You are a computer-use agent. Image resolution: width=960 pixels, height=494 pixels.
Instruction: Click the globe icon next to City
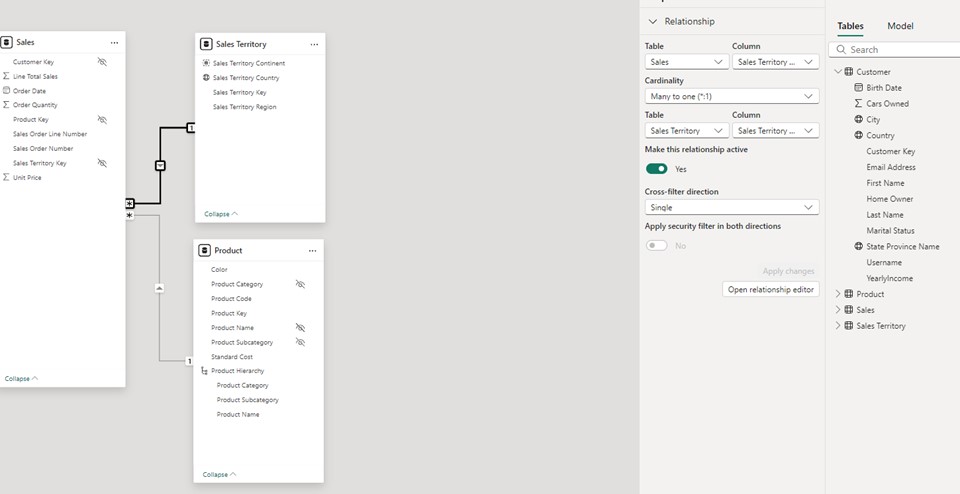(858, 119)
